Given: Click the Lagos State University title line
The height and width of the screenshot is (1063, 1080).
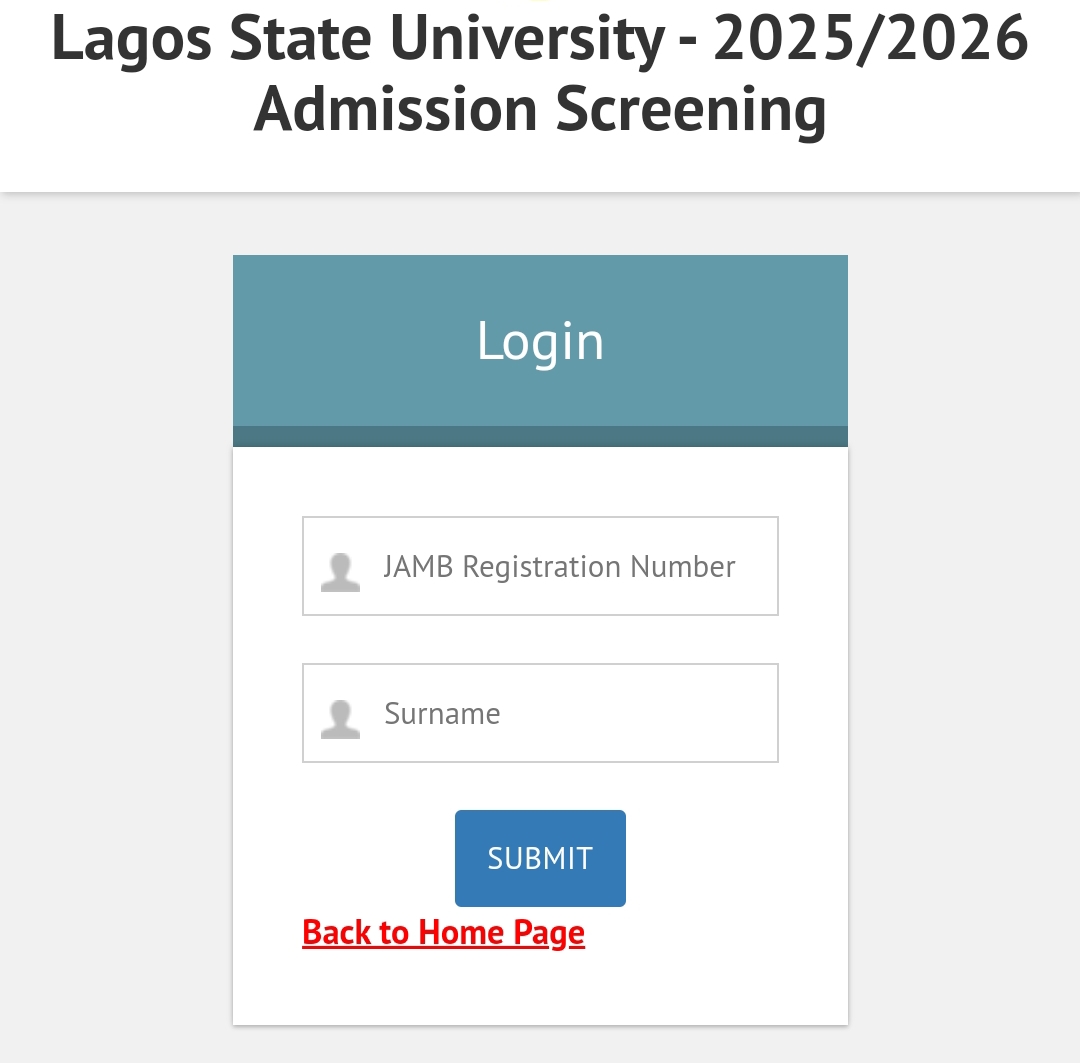Looking at the screenshot, I should [x=540, y=40].
